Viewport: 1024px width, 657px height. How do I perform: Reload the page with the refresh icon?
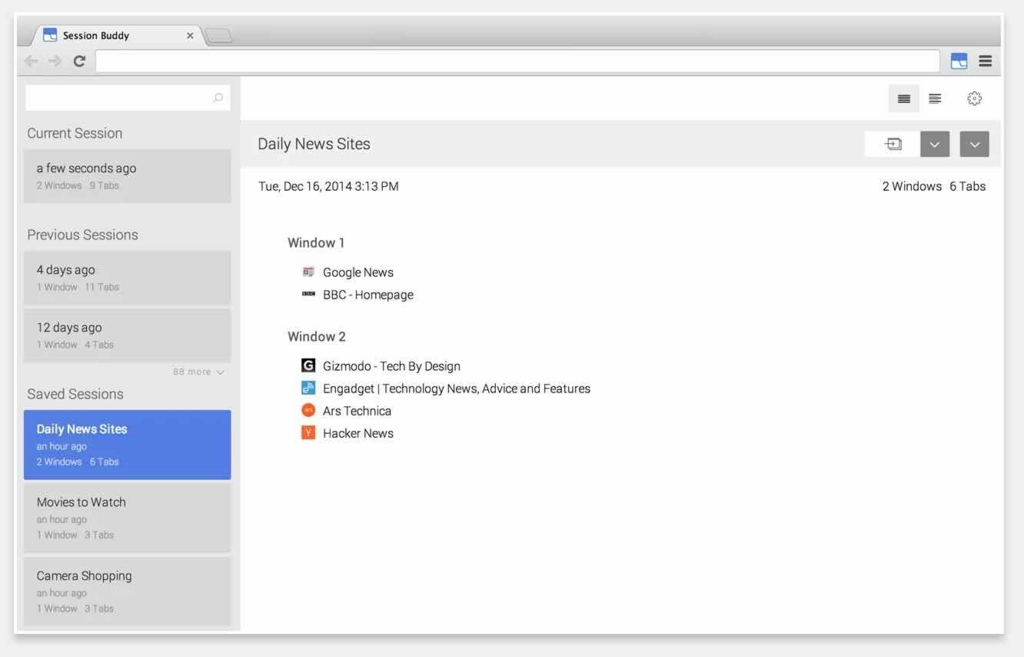(80, 61)
